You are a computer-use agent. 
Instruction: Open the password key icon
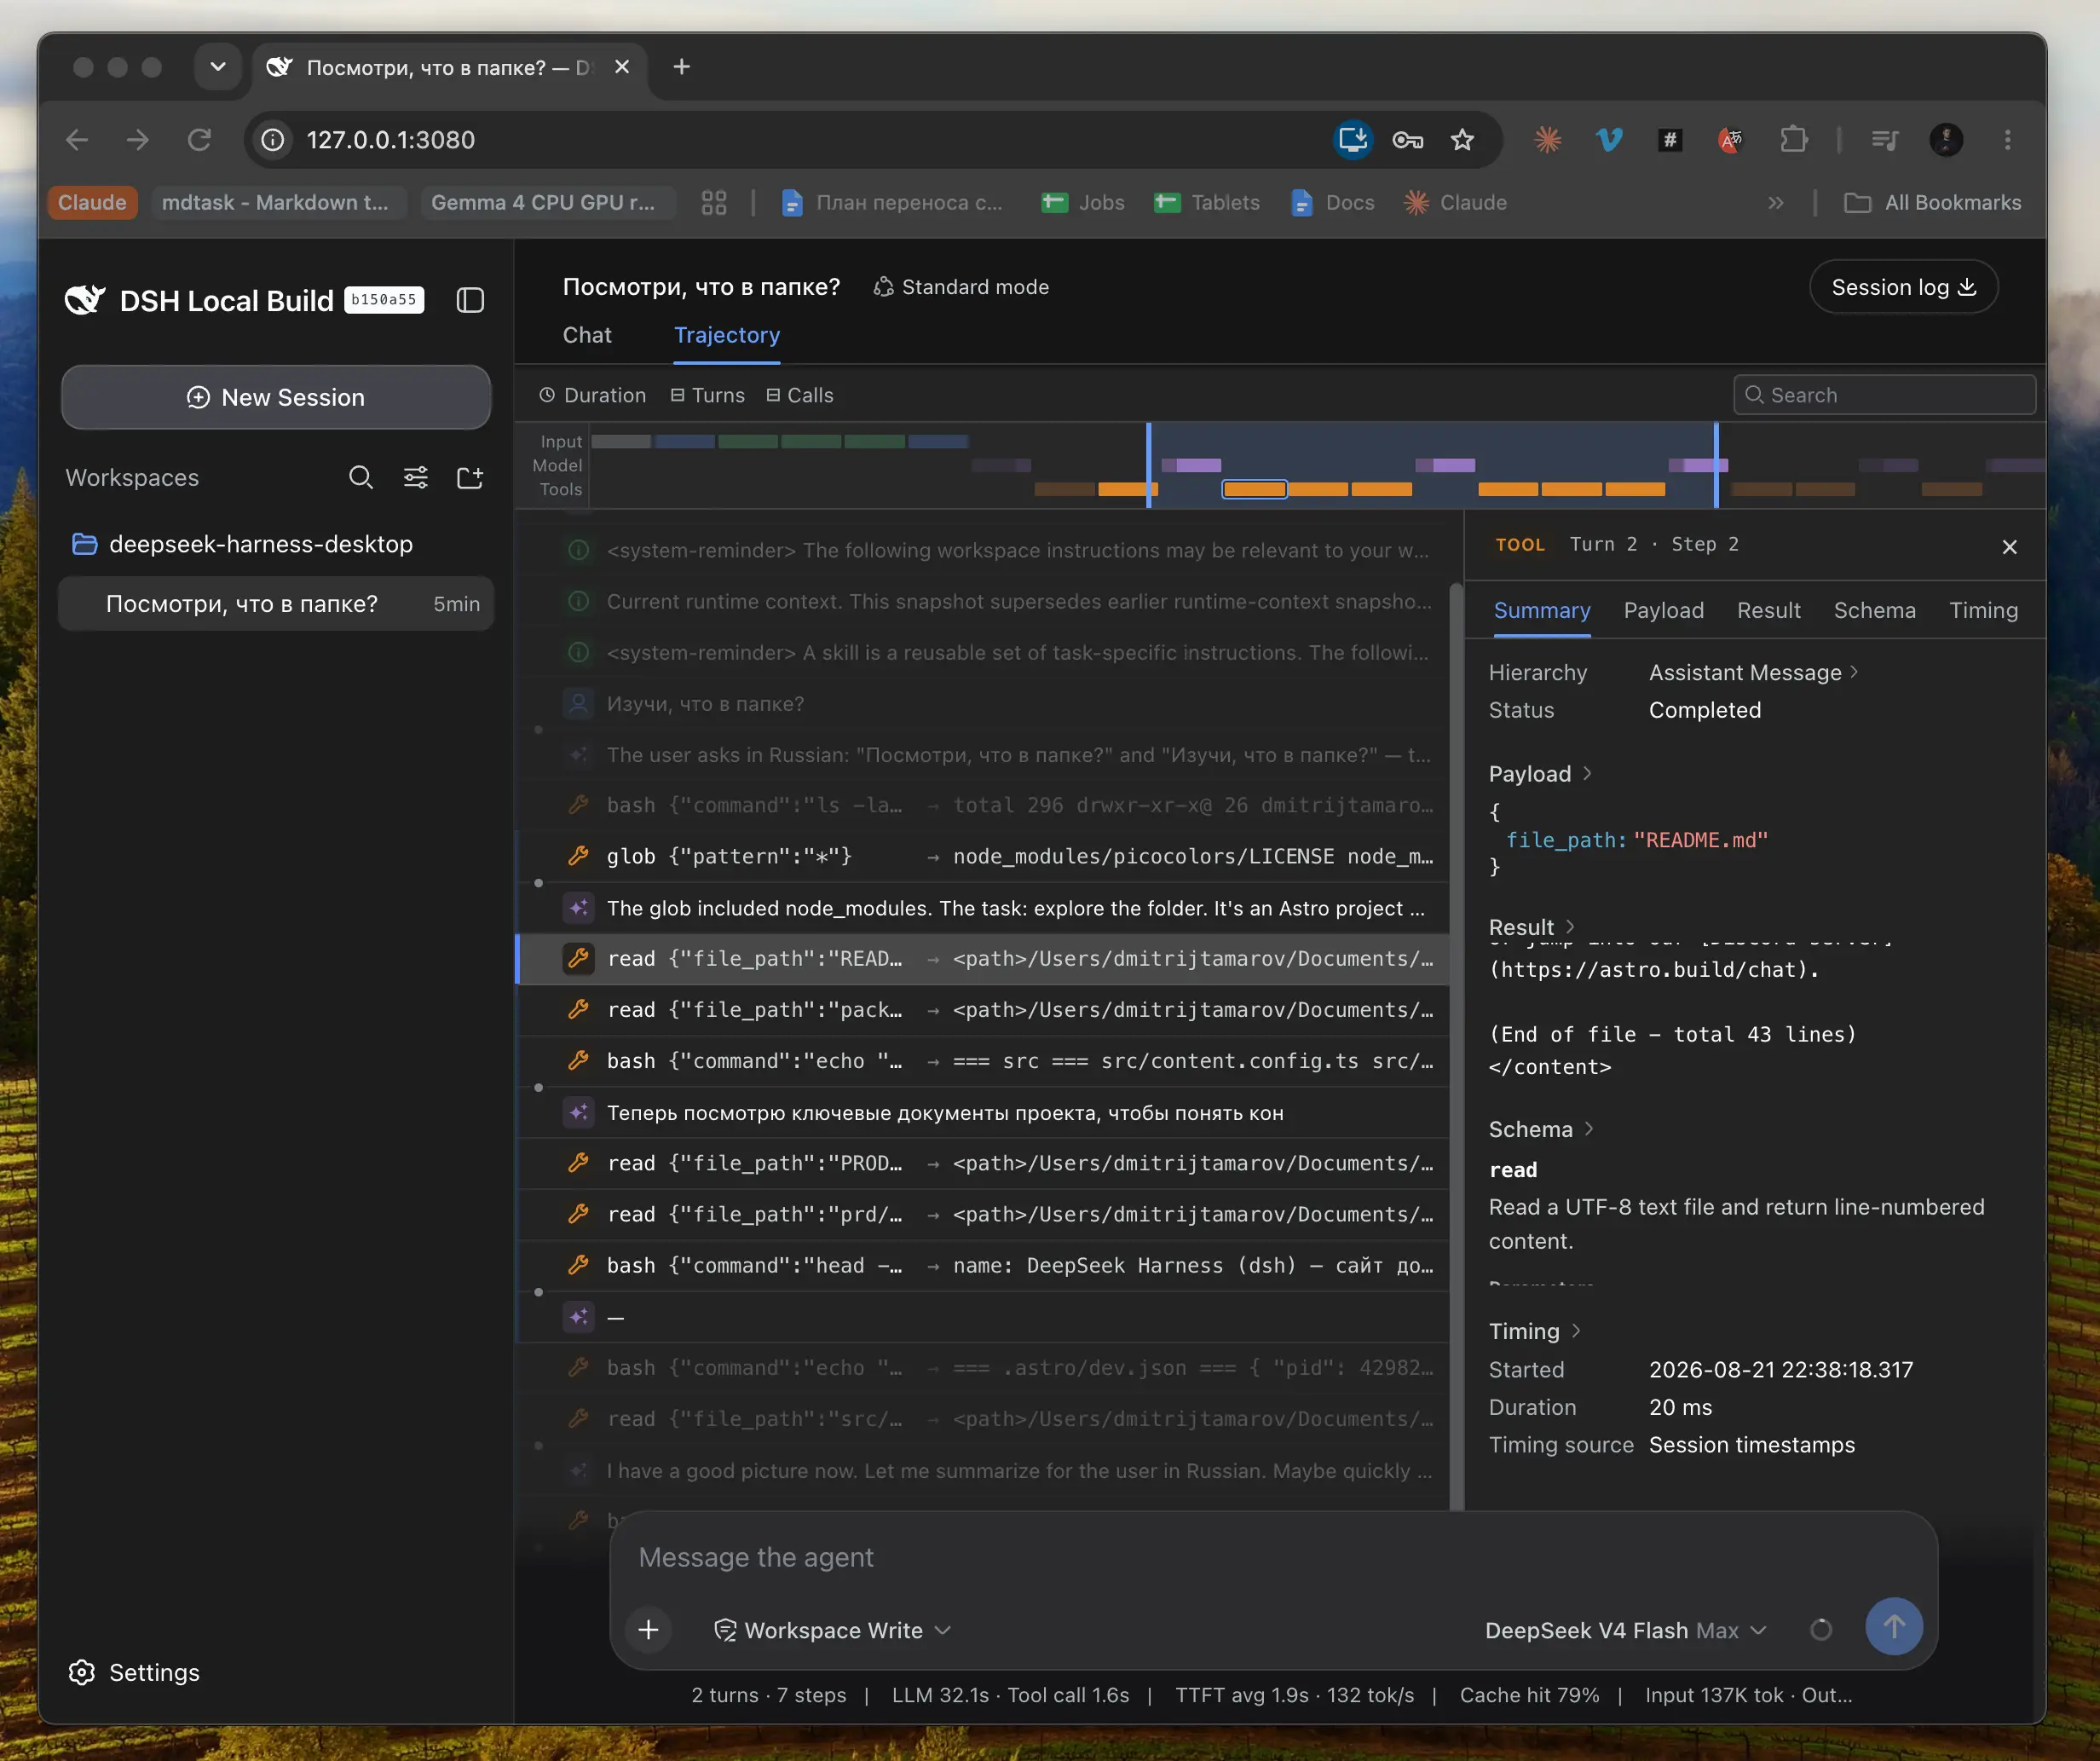1408,140
